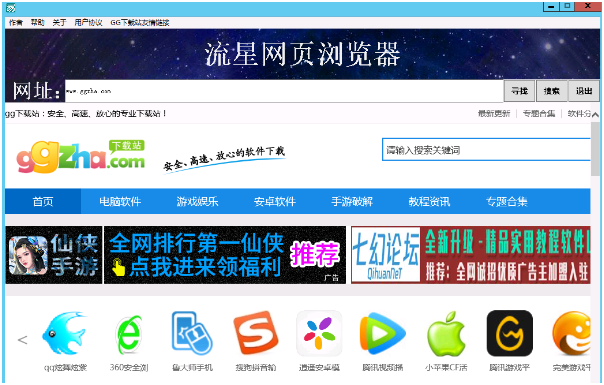604x385 pixels.
Task: Click the 搜索 button beside the address bar
Action: (552, 91)
